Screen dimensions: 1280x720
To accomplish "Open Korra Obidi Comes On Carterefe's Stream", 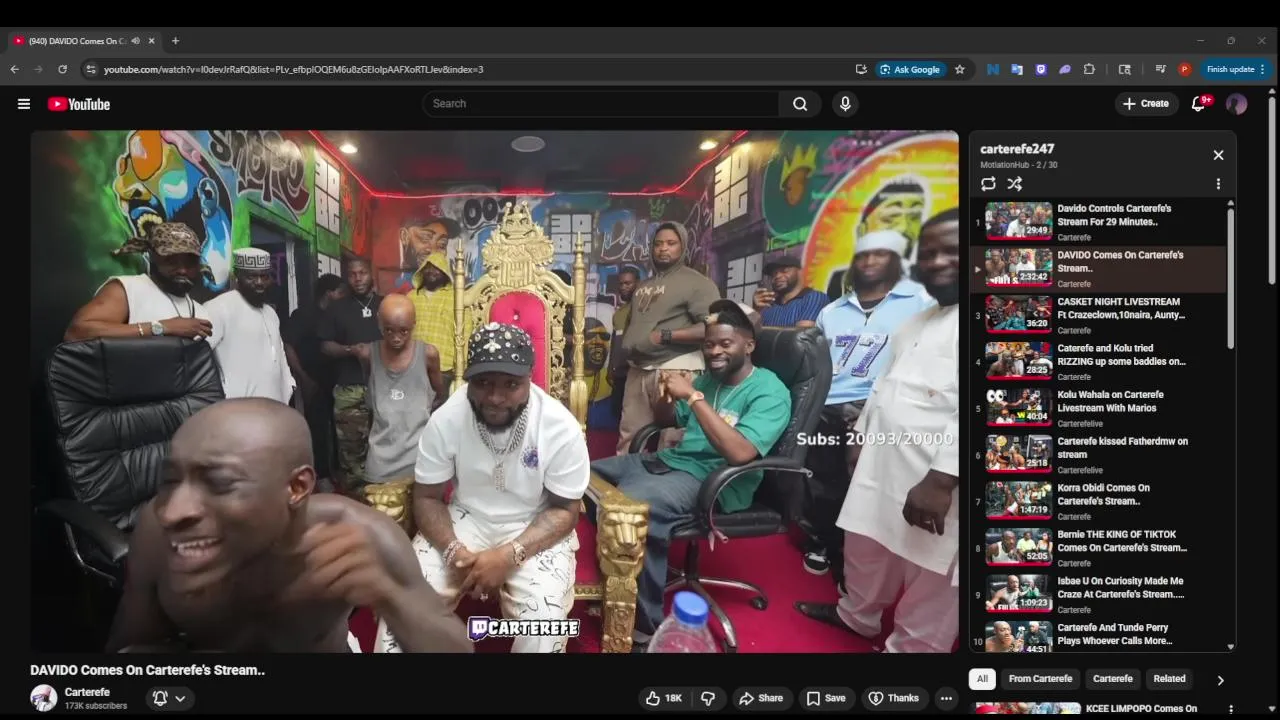I will (x=1097, y=501).
